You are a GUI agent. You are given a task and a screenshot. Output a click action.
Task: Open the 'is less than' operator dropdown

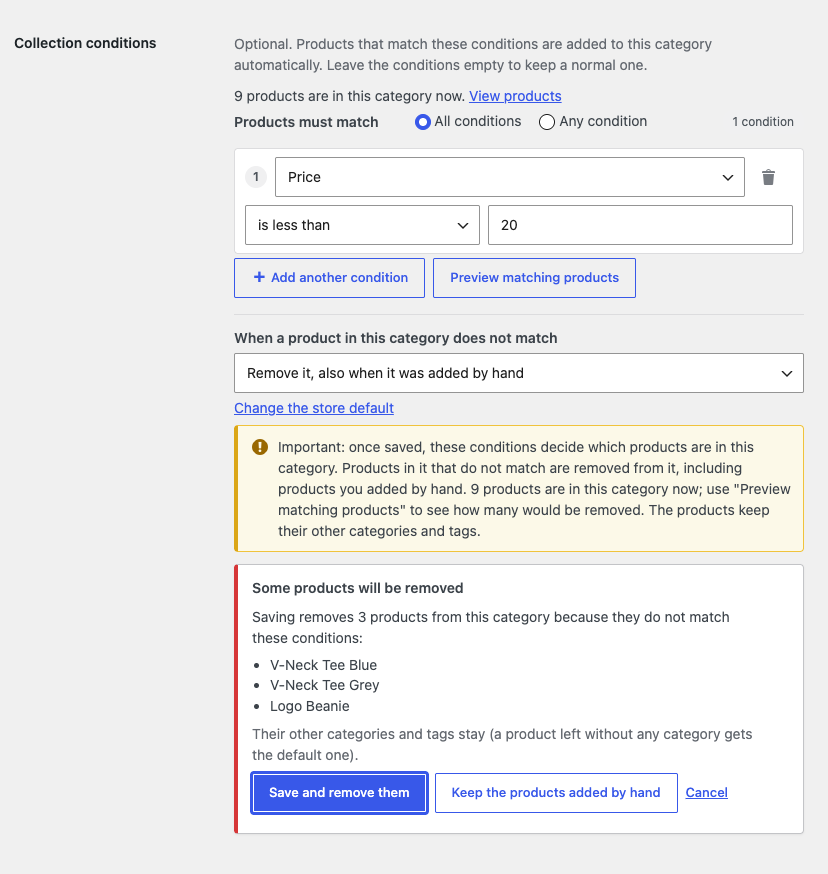pos(362,225)
